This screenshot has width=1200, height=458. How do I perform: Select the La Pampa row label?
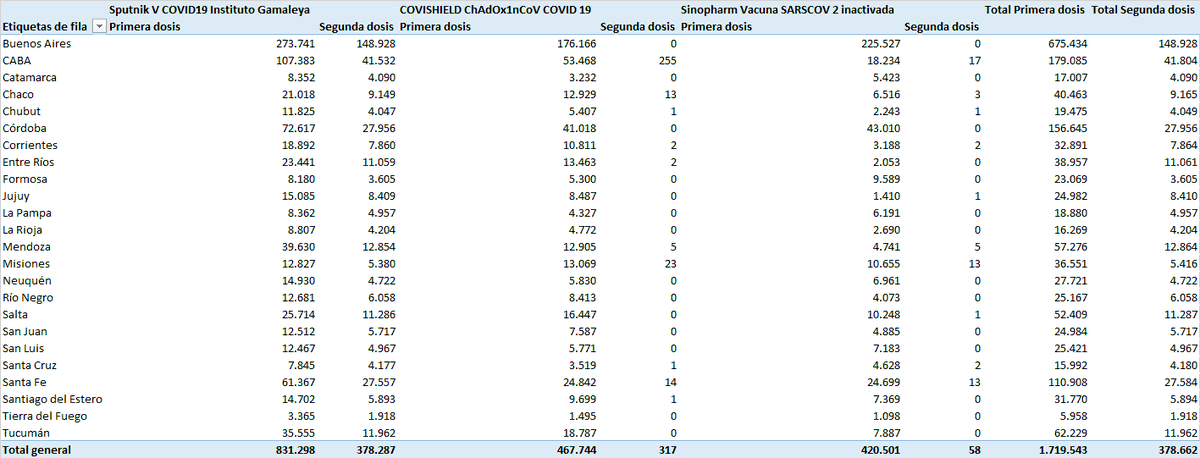pyautogui.click(x=27, y=213)
